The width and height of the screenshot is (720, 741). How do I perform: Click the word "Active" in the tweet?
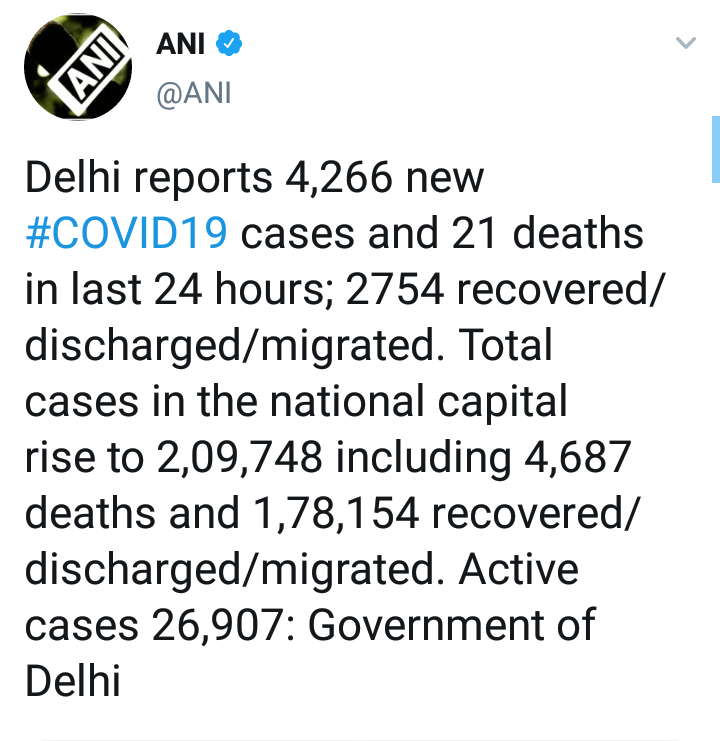click(518, 570)
